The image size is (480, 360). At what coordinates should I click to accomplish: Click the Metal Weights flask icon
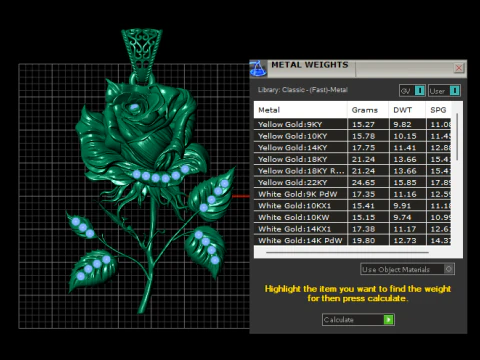(258, 69)
